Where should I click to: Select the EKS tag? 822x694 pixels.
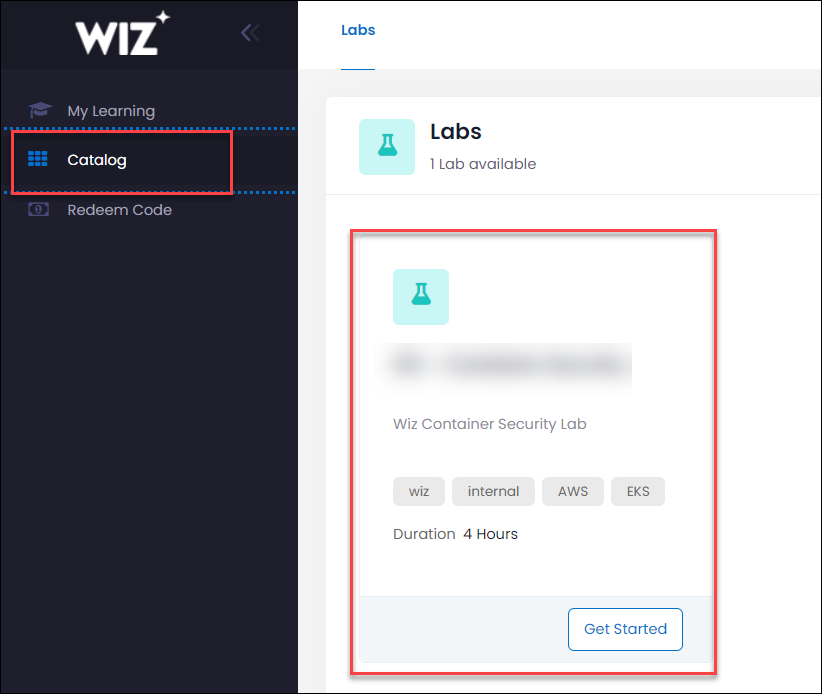[x=638, y=491]
